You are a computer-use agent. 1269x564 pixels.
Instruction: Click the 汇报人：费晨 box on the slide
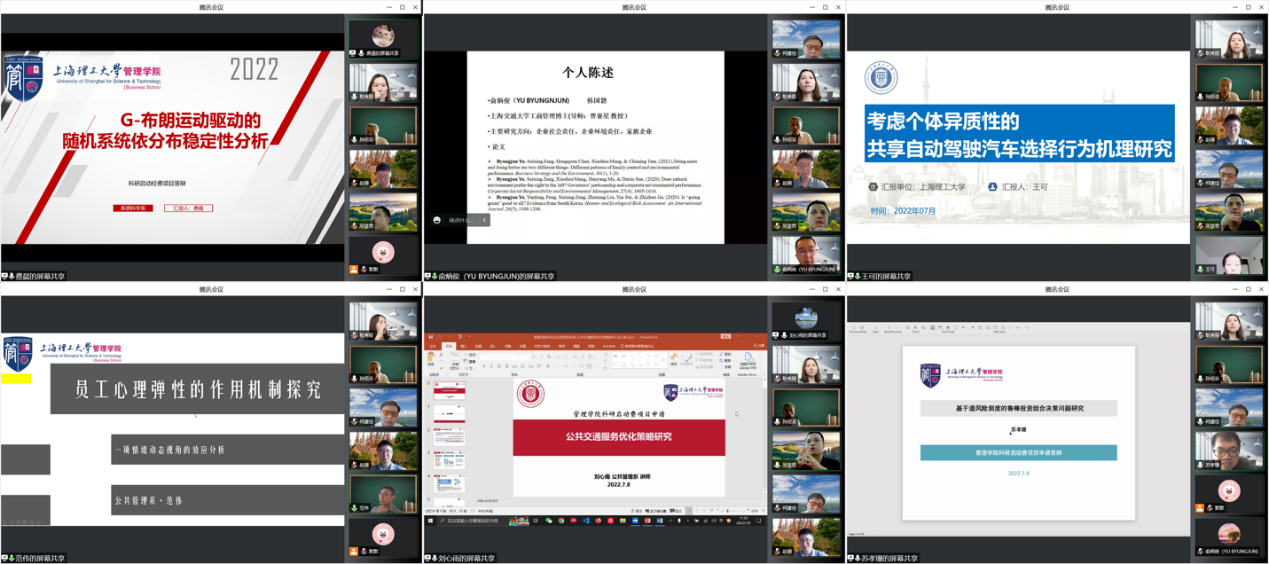(189, 208)
